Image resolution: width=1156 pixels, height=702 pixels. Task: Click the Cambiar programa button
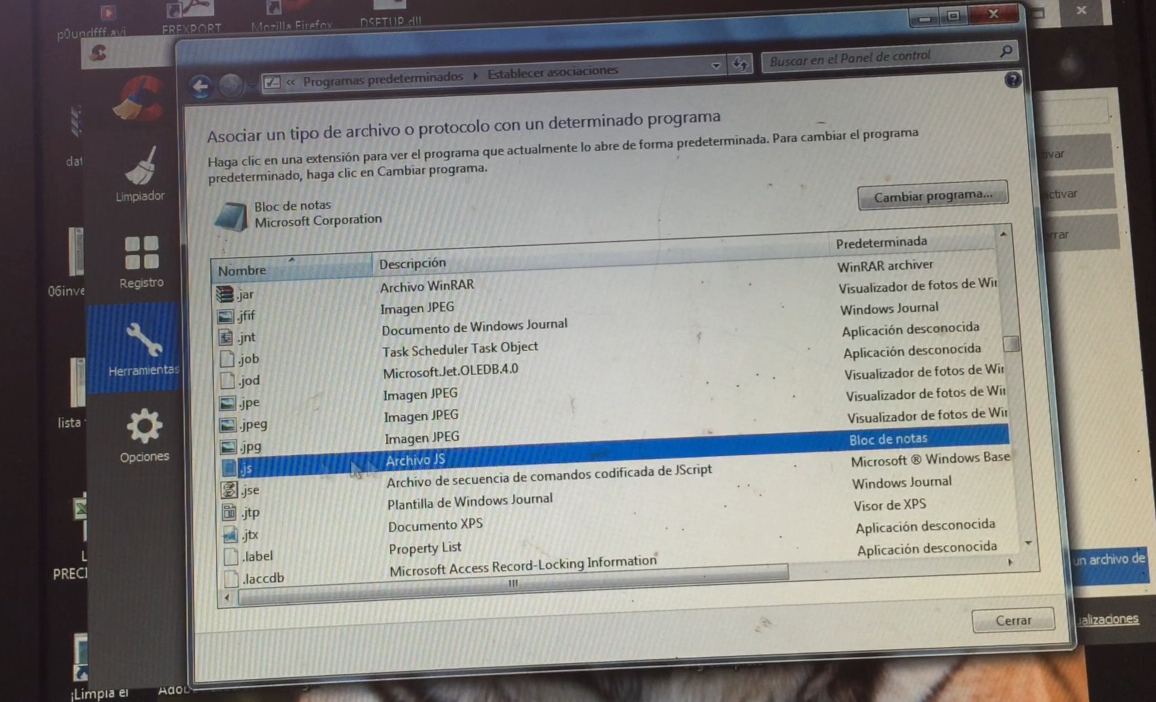(x=932, y=196)
